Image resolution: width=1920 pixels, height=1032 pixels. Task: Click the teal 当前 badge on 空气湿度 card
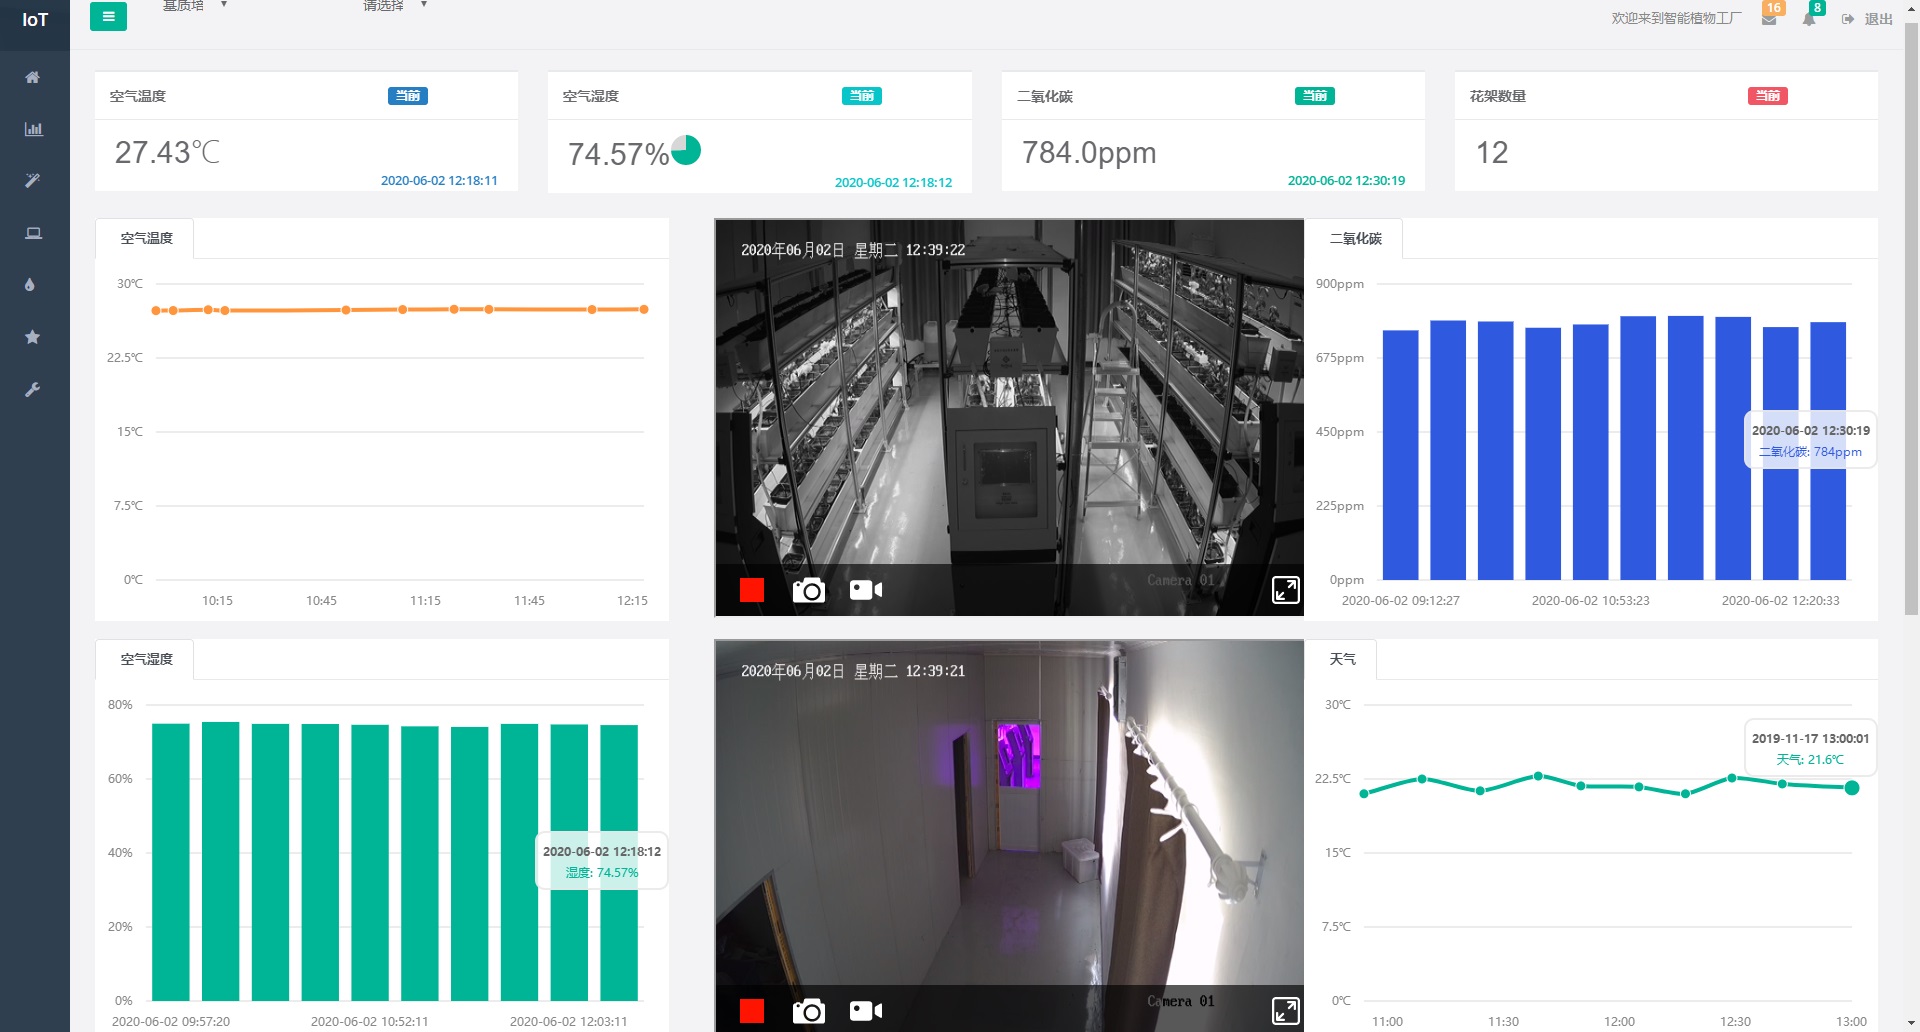coord(862,96)
